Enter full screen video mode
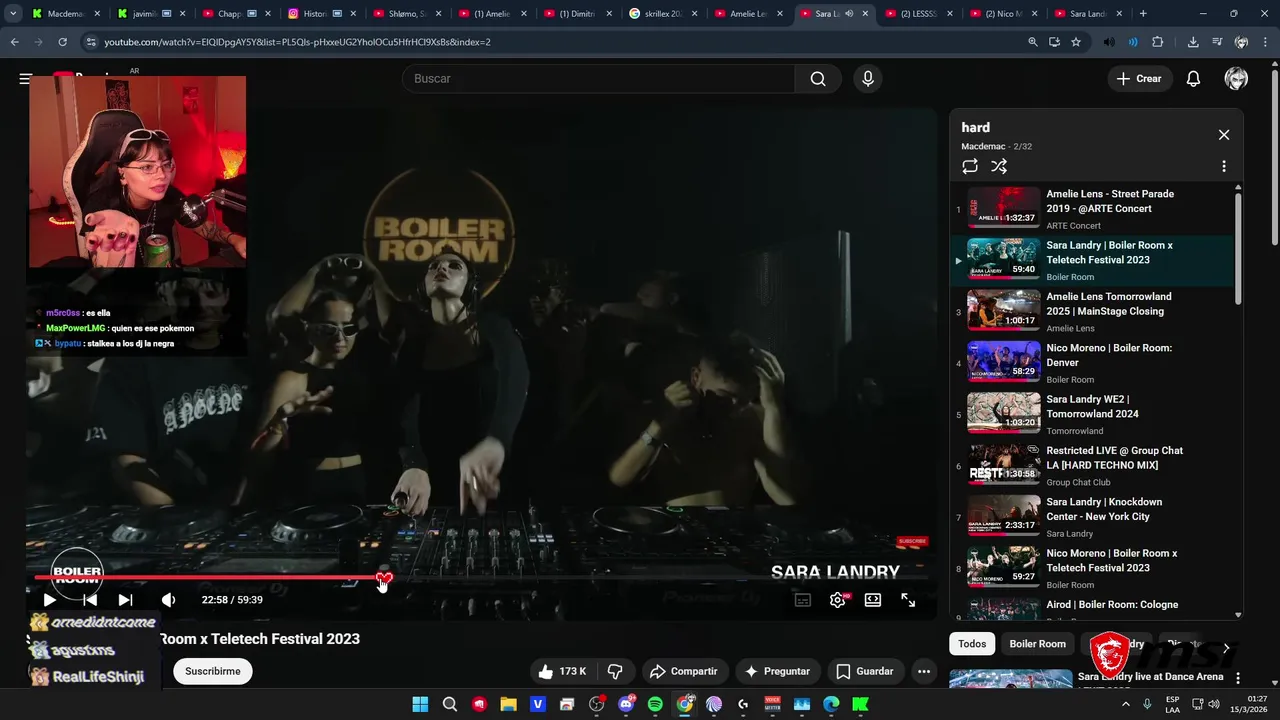This screenshot has width=1280, height=720. 908,600
